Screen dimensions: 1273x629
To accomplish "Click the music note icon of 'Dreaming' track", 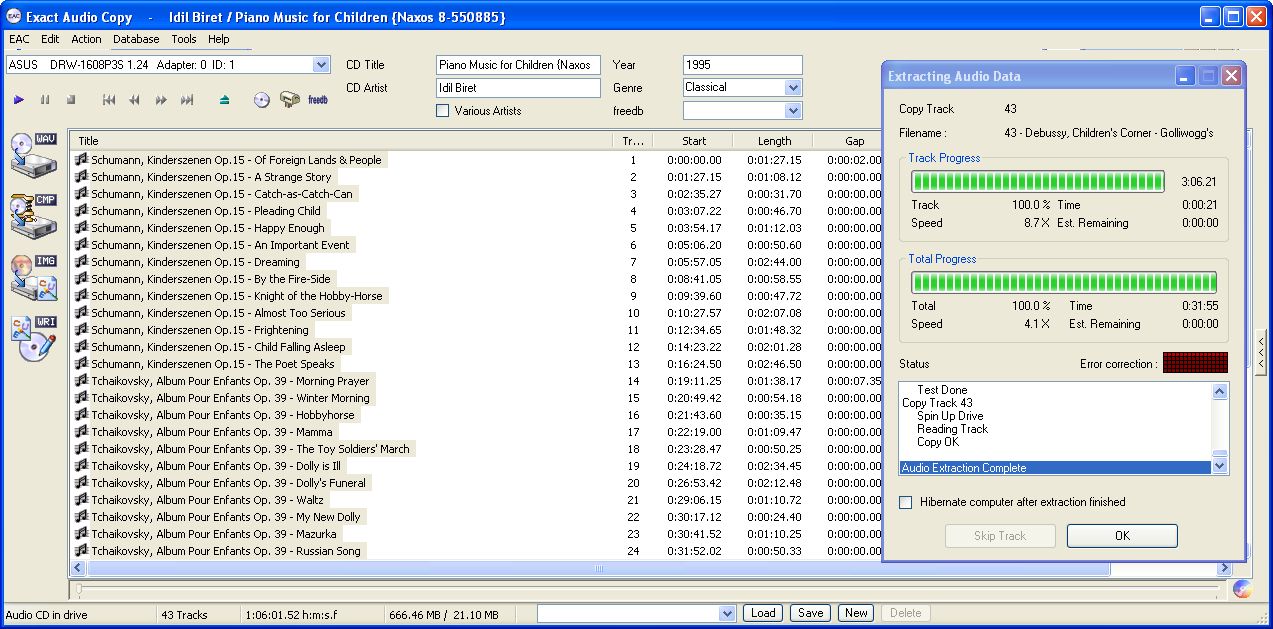I will 82,262.
